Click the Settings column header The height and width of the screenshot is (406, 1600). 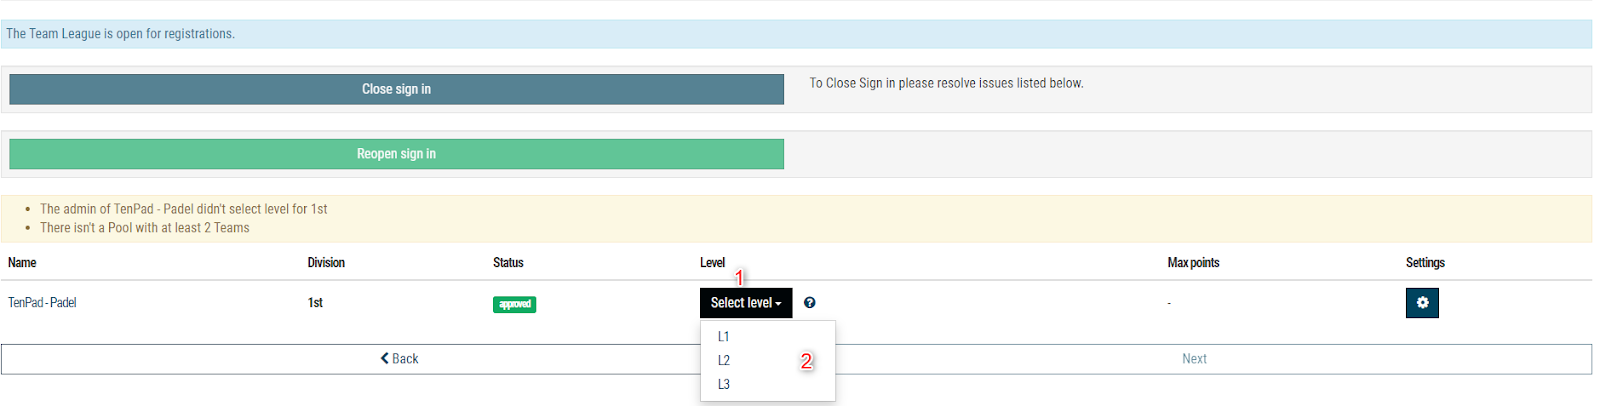[1425, 263]
